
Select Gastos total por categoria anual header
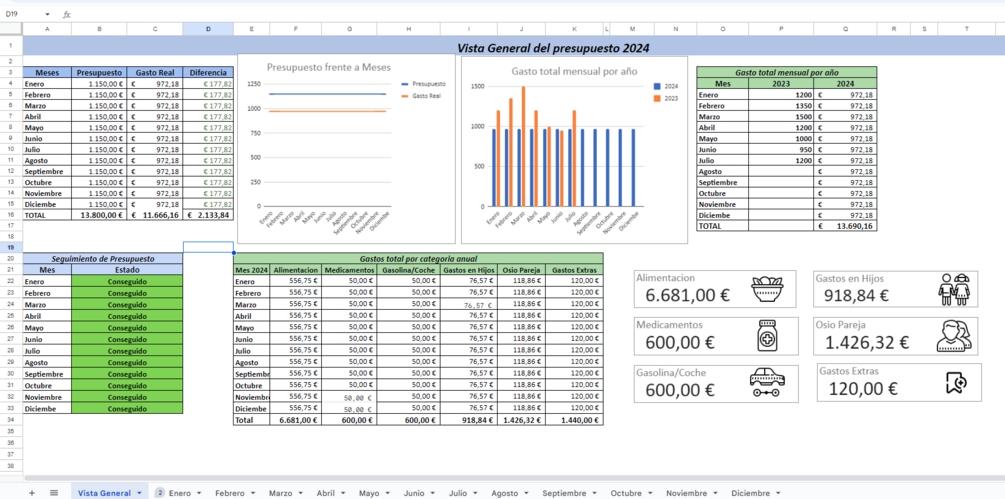pos(418,258)
